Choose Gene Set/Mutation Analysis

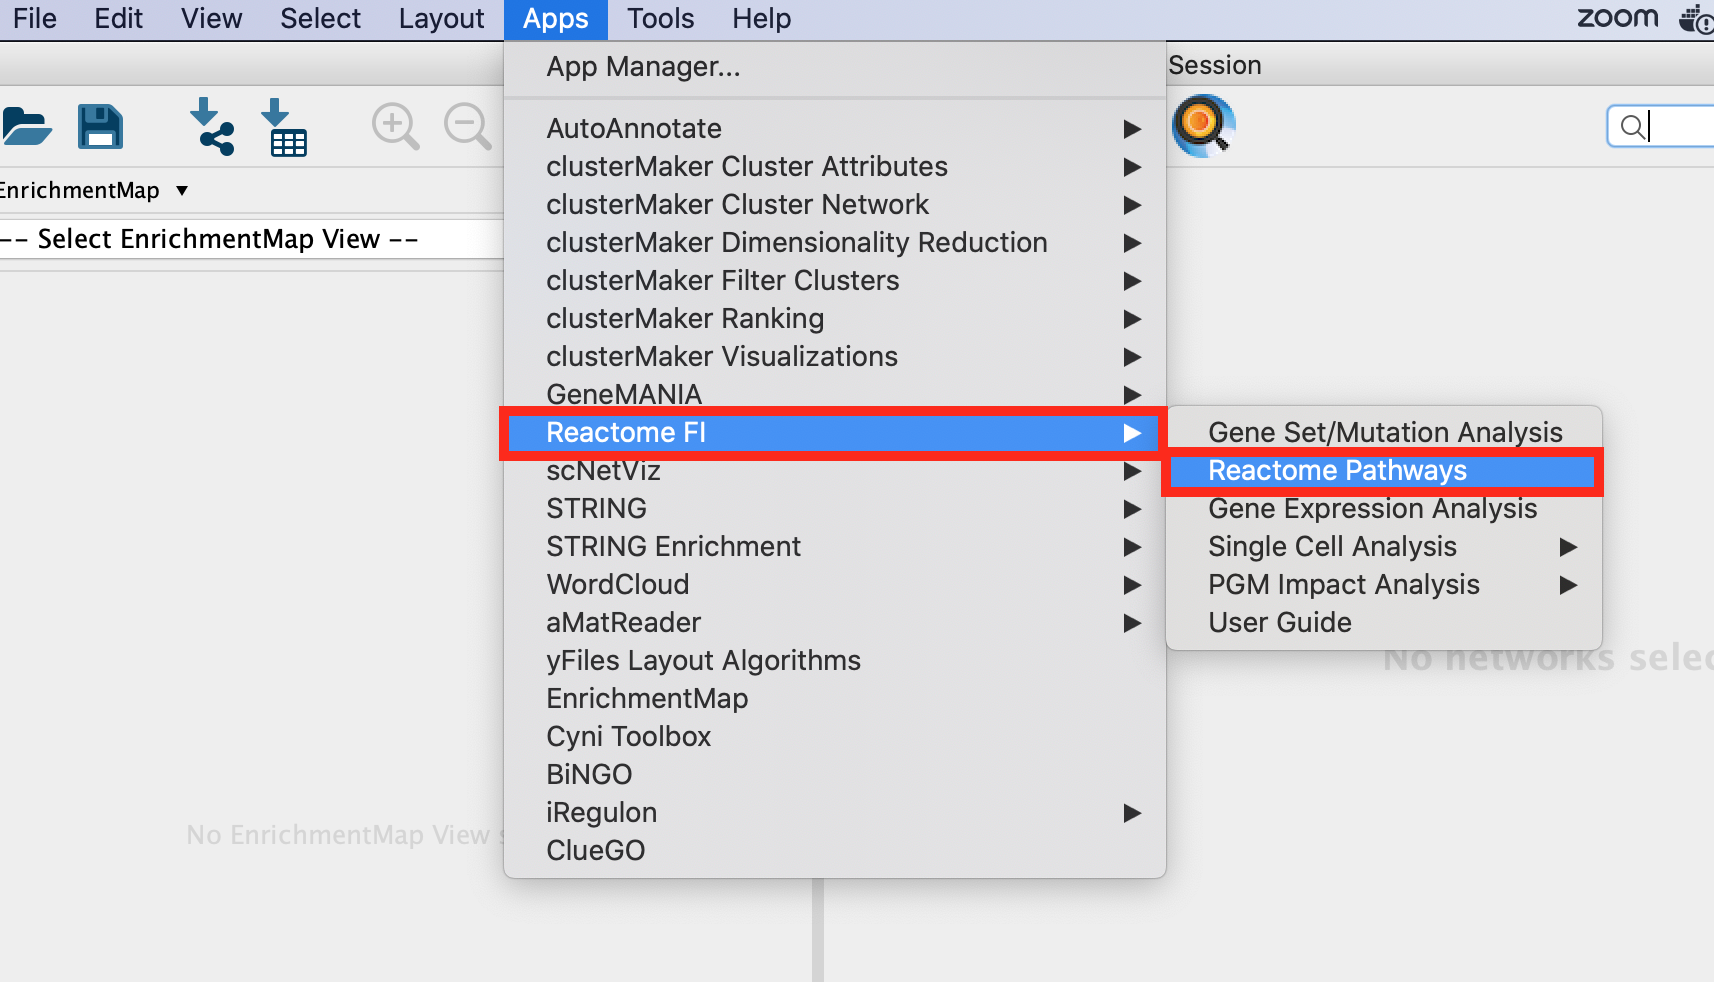point(1385,432)
